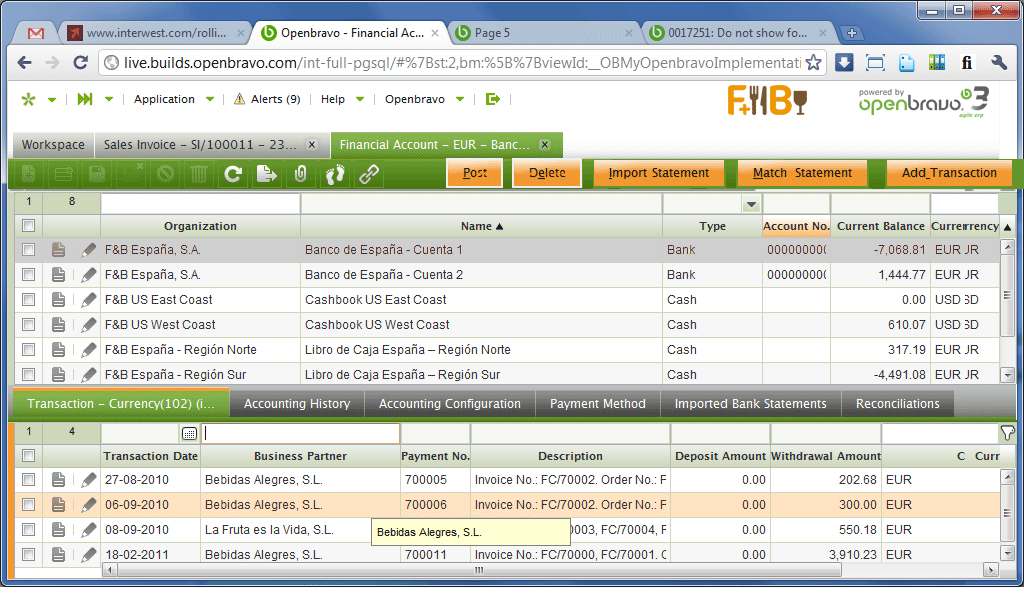Click the Refresh icon in the green toolbar
1024x600 pixels.
point(233,174)
